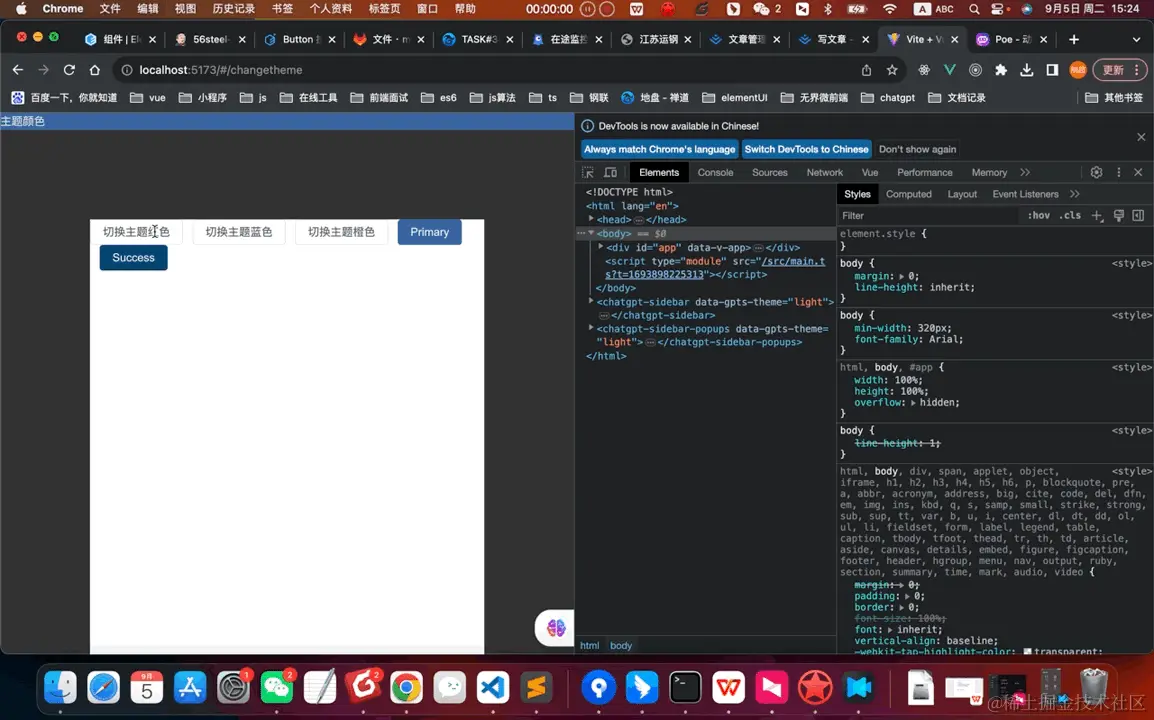Image resolution: width=1154 pixels, height=720 pixels.
Task: Open DevTools three-dot customize menu
Action: (1119, 172)
